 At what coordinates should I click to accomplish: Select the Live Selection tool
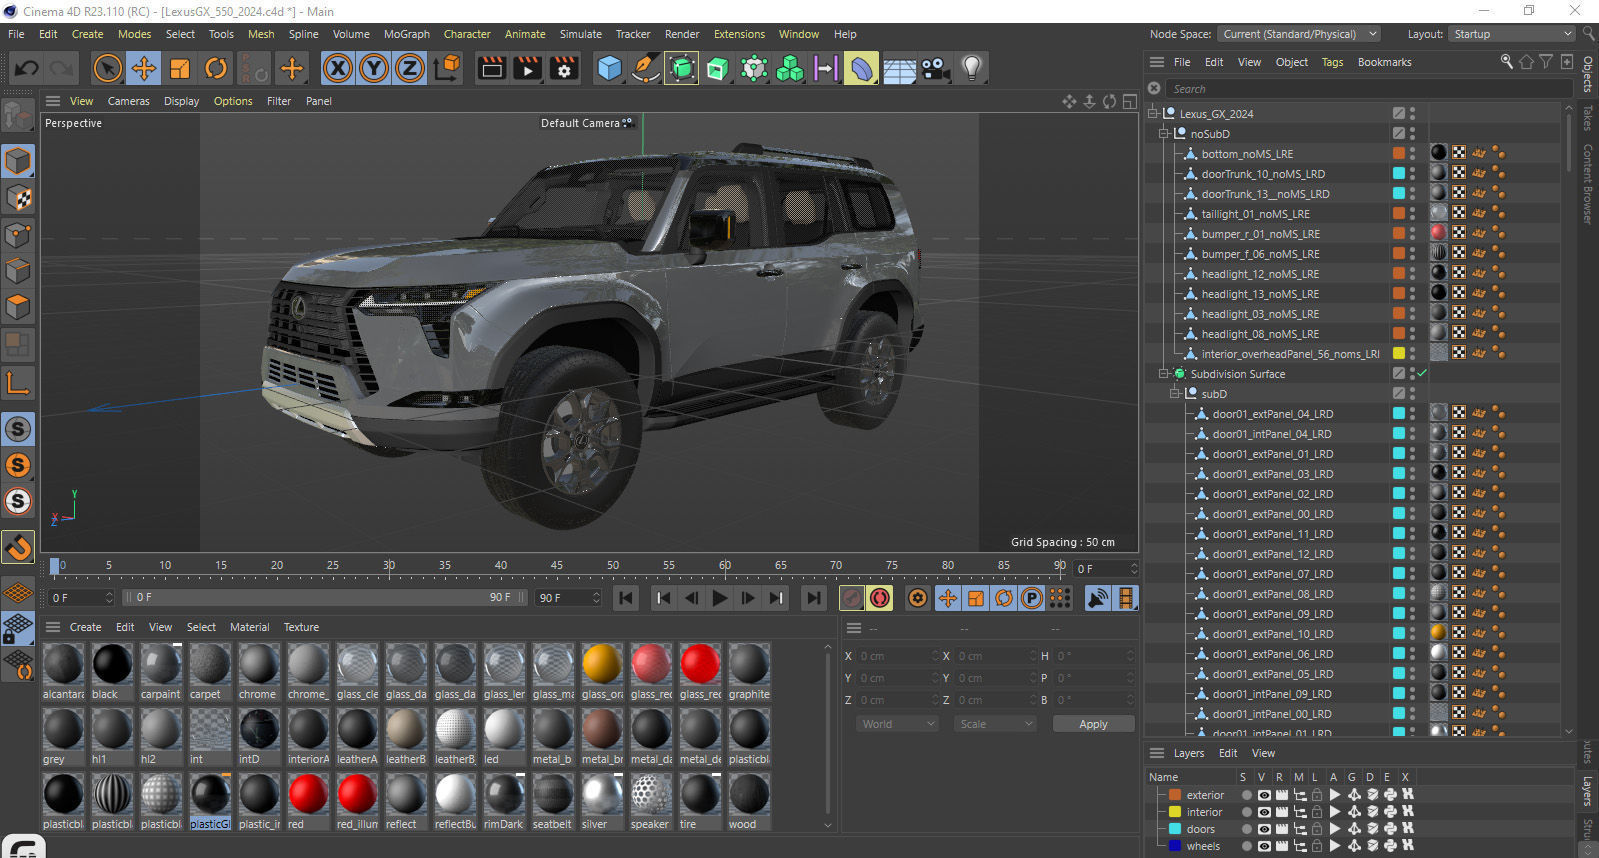click(107, 68)
